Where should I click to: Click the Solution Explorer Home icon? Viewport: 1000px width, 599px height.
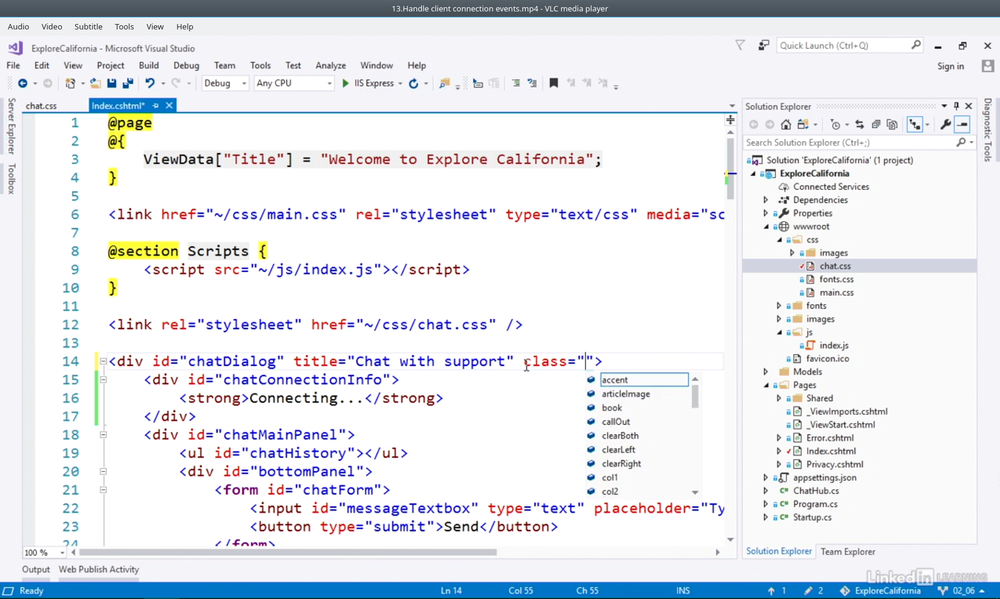[786, 124]
